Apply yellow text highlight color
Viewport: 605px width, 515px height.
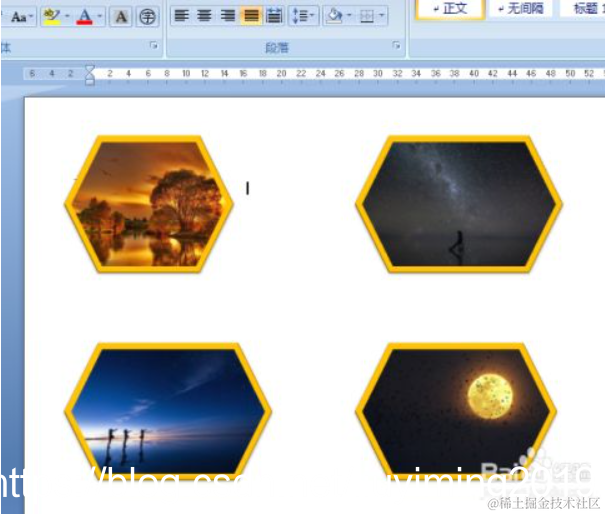coord(52,17)
